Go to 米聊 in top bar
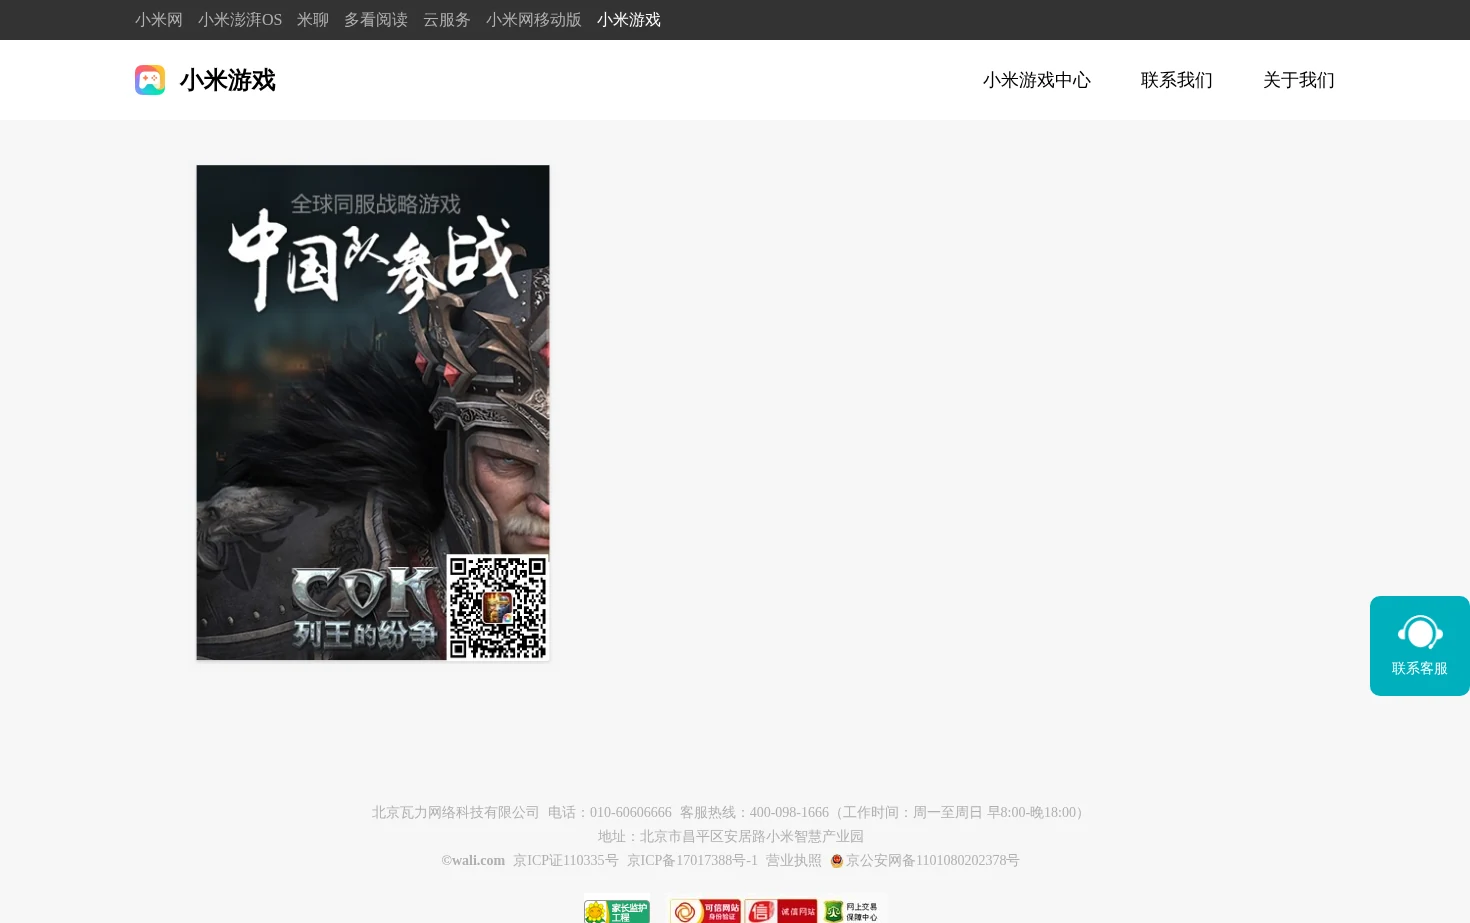This screenshot has width=1470, height=923. pyautogui.click(x=313, y=20)
